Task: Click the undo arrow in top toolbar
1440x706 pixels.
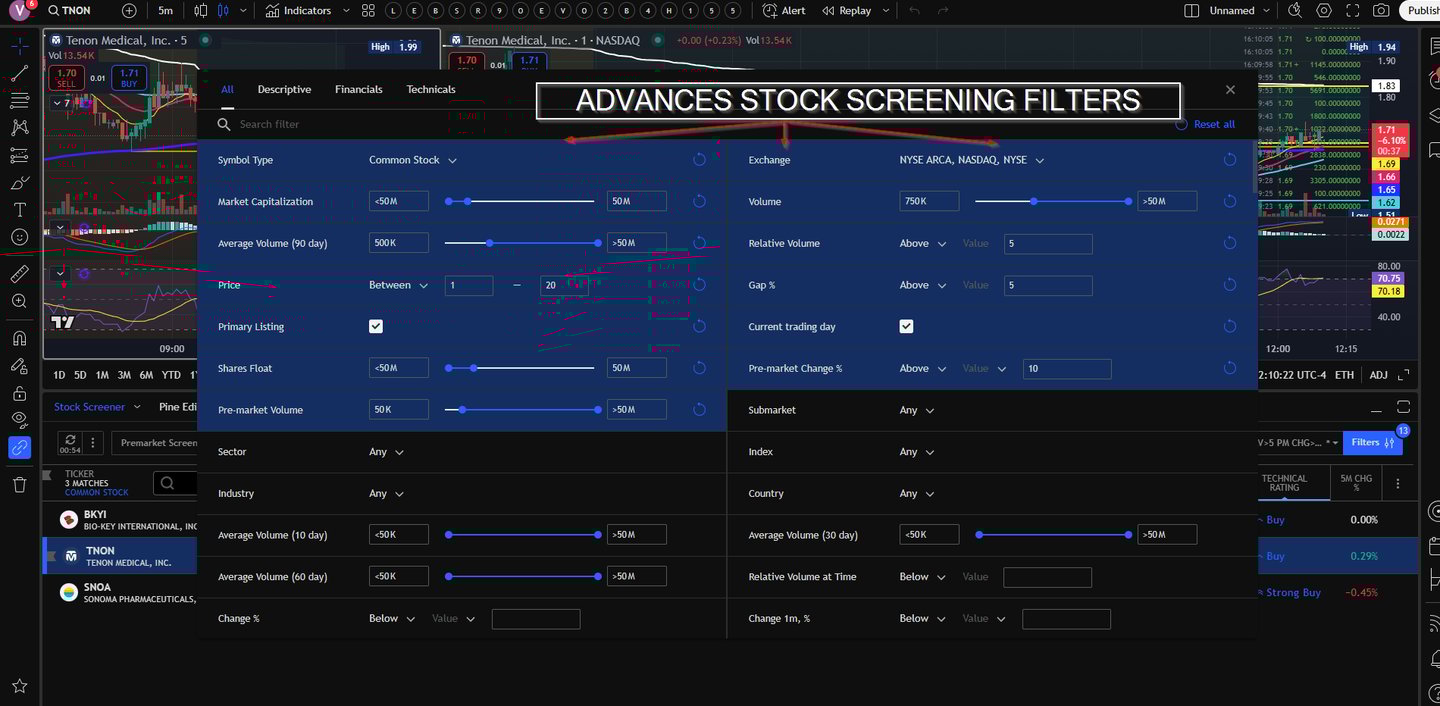Action: [x=914, y=10]
